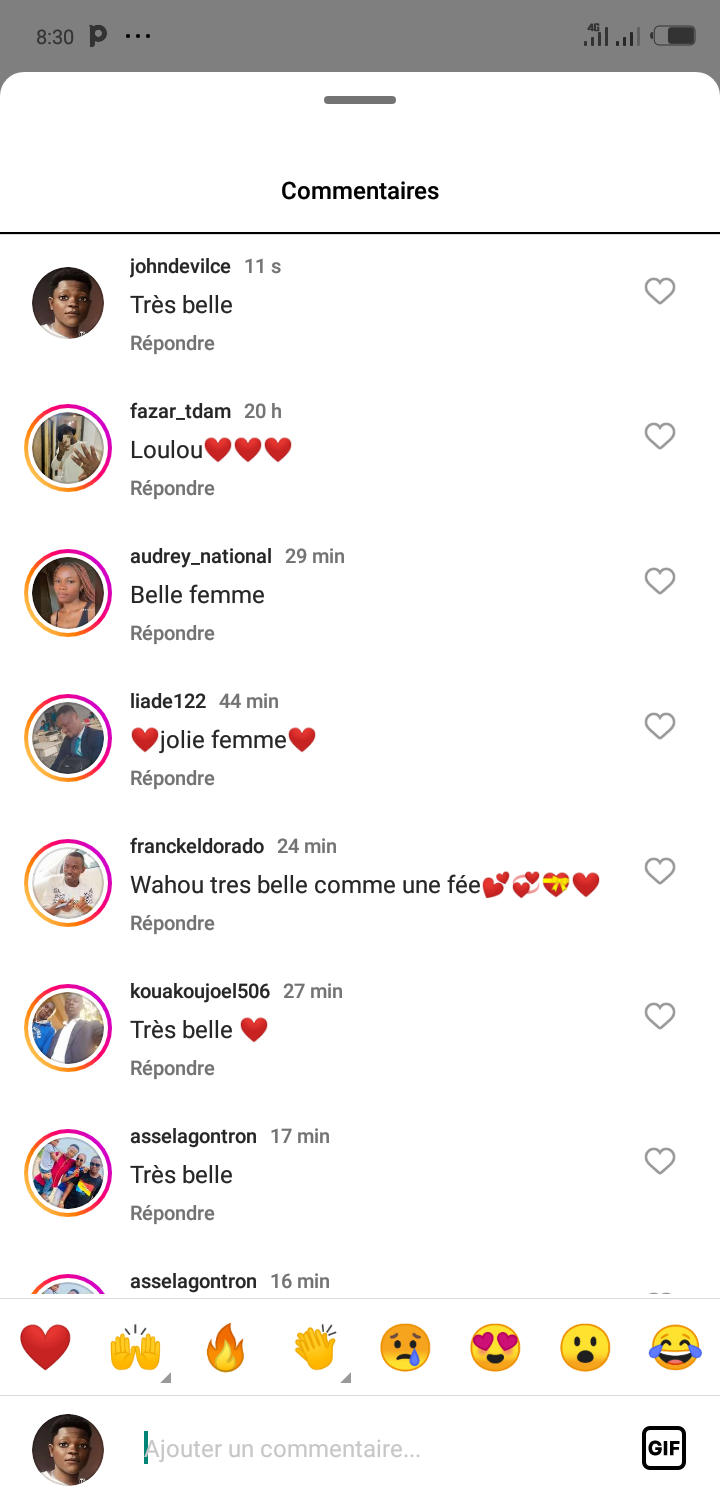The image size is (720, 1500).
Task: View fazar_tdam's story from avatar
Action: [x=68, y=448]
